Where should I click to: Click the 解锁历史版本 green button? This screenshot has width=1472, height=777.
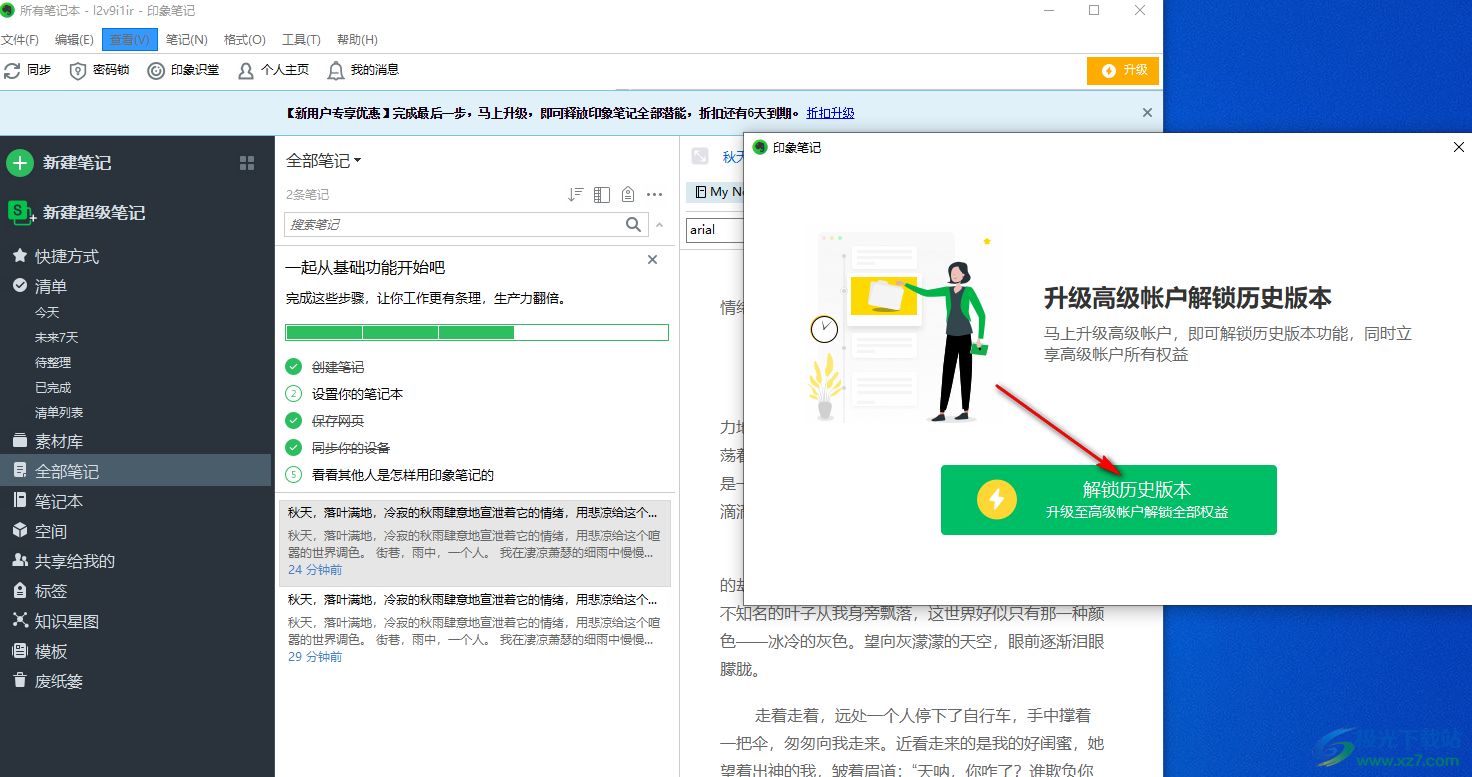click(1108, 499)
